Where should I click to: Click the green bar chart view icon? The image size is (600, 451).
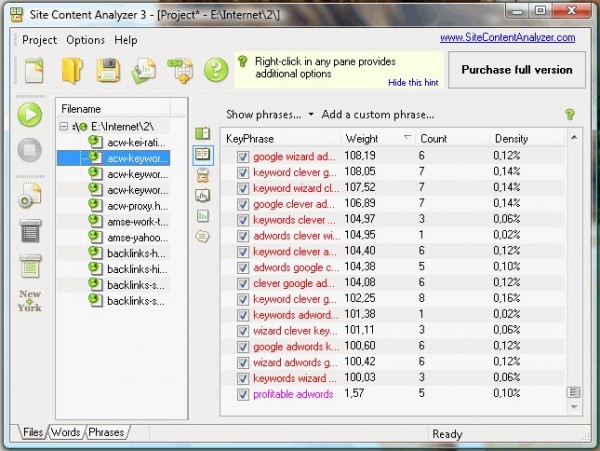(202, 216)
